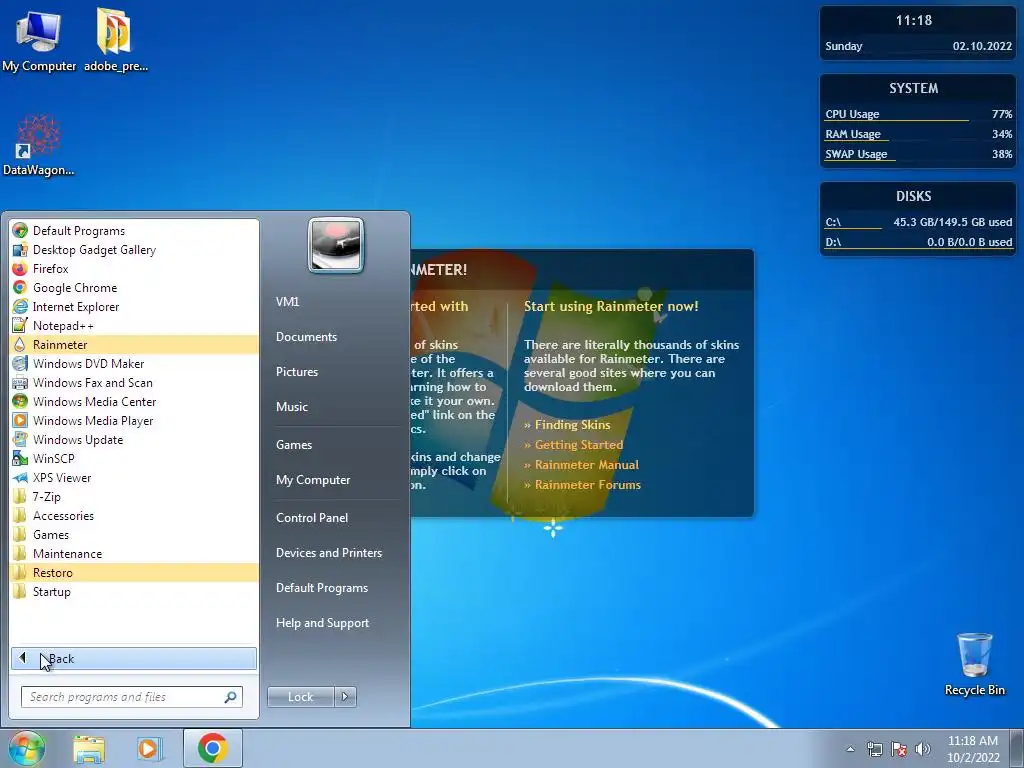Open the D:\ drive in Disks skin
The image size is (1024, 768).
point(918,242)
